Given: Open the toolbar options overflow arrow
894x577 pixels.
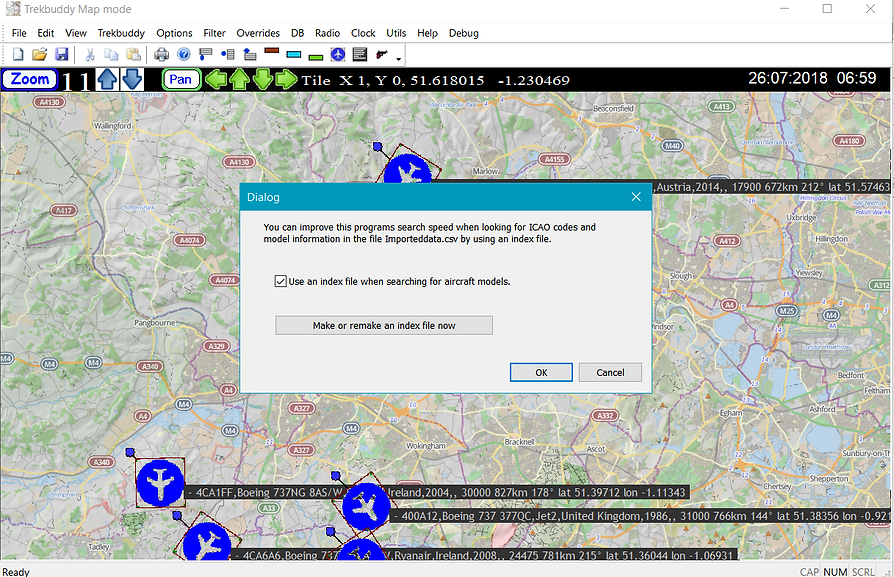Looking at the screenshot, I should click(x=399, y=59).
